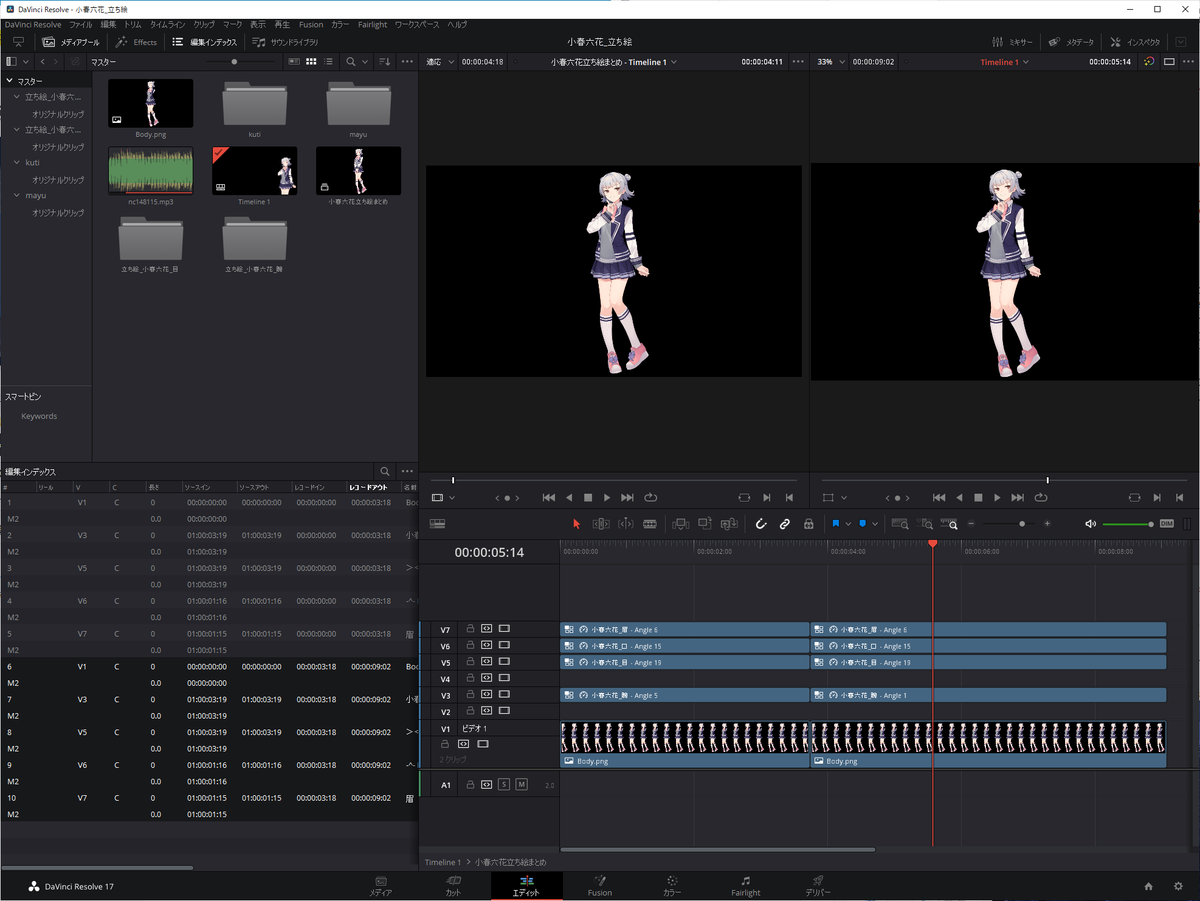Add a blue marker on the timeline

point(862,524)
